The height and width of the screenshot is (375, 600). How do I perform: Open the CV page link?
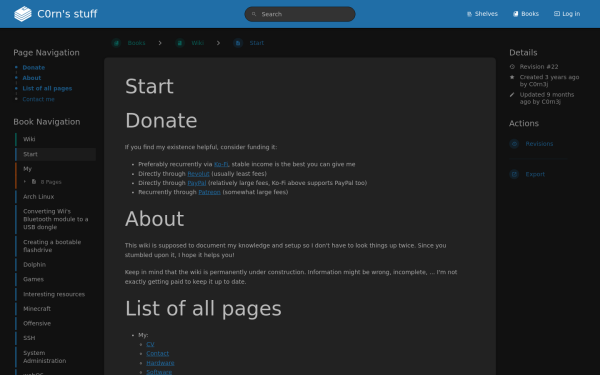pyautogui.click(x=150, y=344)
